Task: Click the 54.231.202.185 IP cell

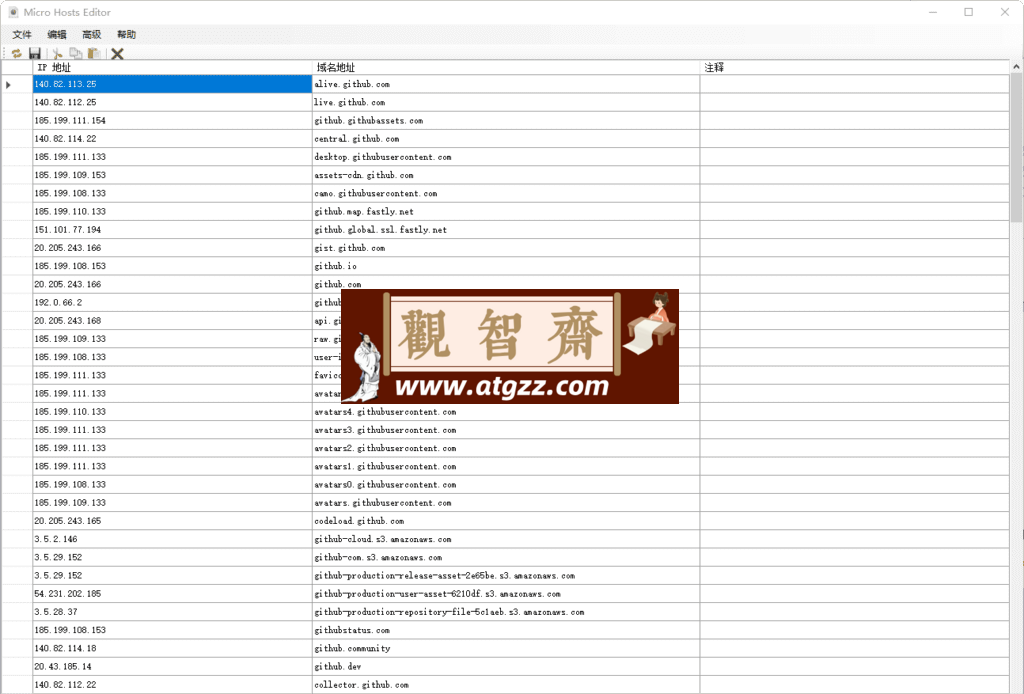Action: [172, 594]
